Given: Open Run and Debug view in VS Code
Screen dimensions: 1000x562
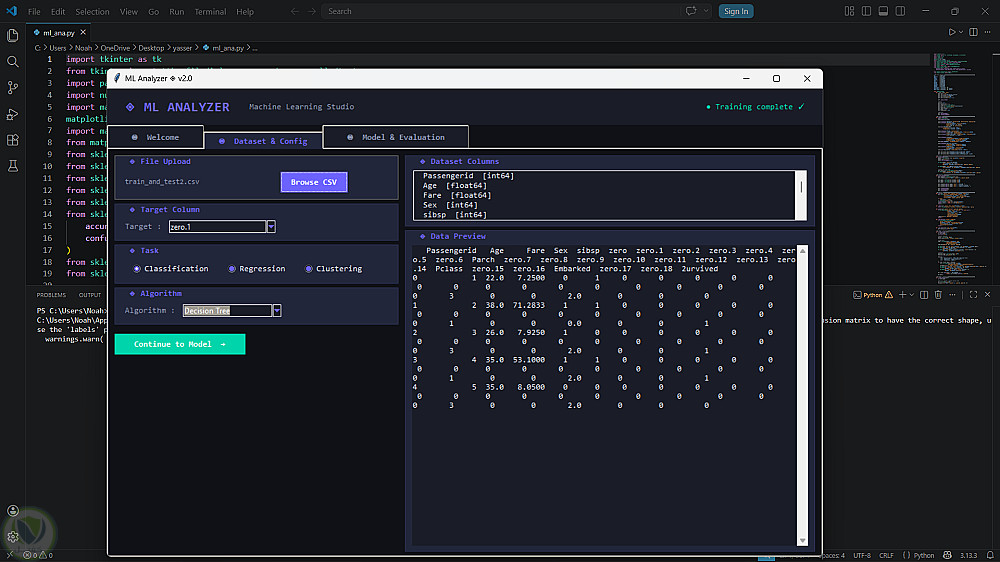Looking at the screenshot, I should point(12,114).
